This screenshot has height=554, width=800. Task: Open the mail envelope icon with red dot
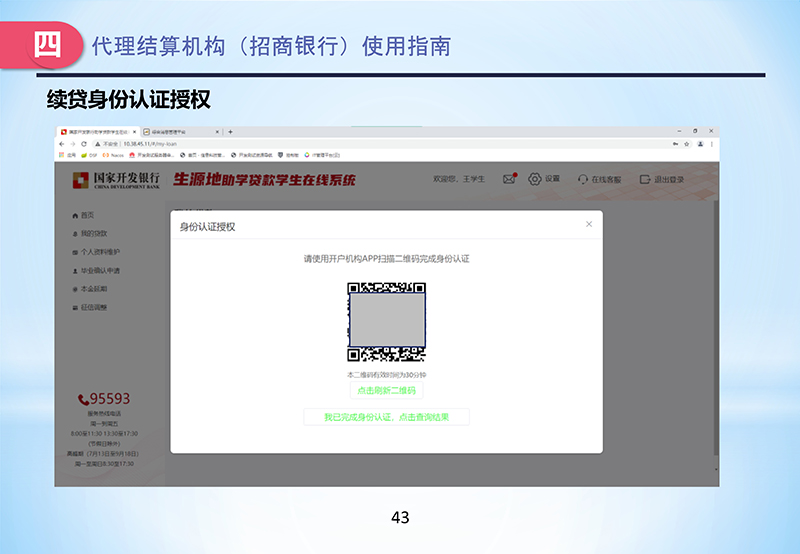[510, 179]
